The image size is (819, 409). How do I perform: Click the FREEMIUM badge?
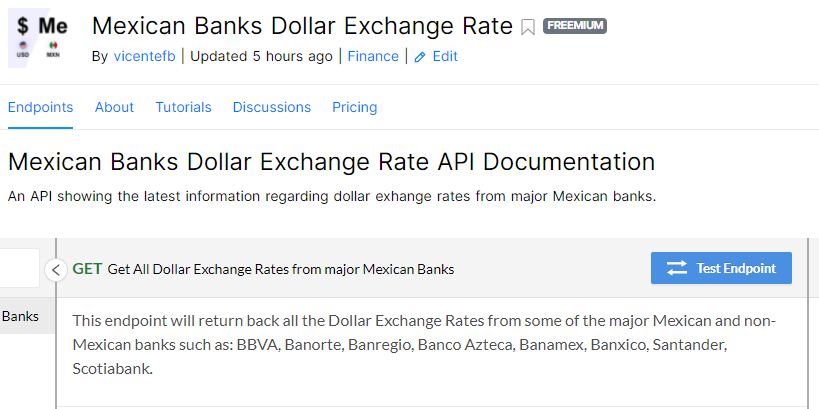click(x=575, y=26)
